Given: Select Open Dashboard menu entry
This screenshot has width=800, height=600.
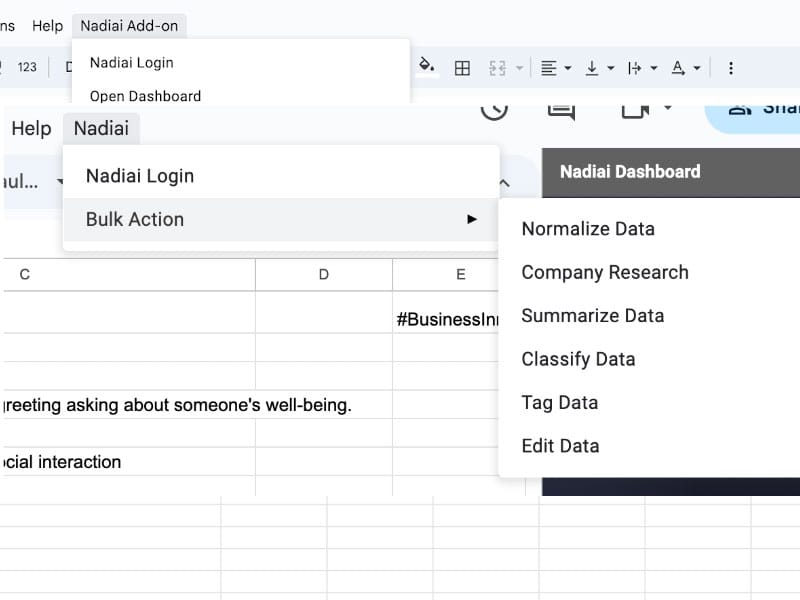Looking at the screenshot, I should point(145,96).
